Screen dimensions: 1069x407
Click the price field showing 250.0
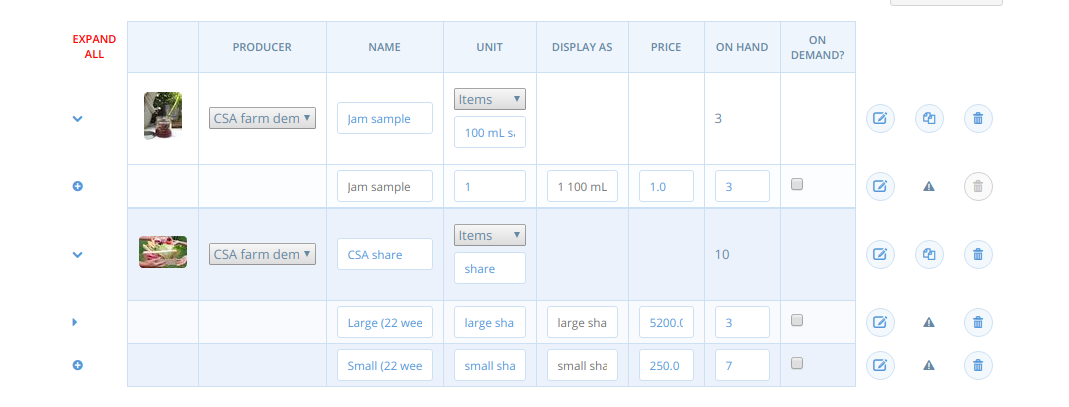(666, 365)
